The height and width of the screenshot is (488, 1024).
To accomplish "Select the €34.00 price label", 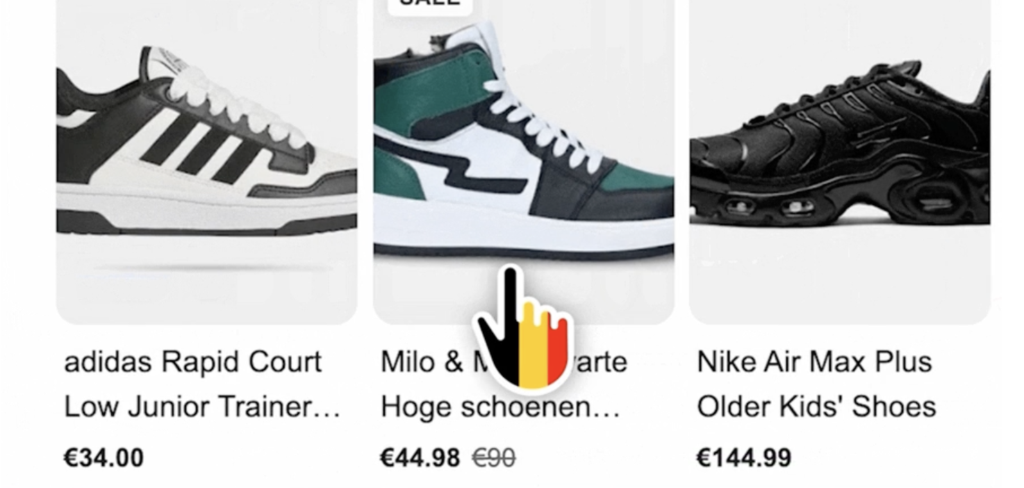I will tap(104, 458).
